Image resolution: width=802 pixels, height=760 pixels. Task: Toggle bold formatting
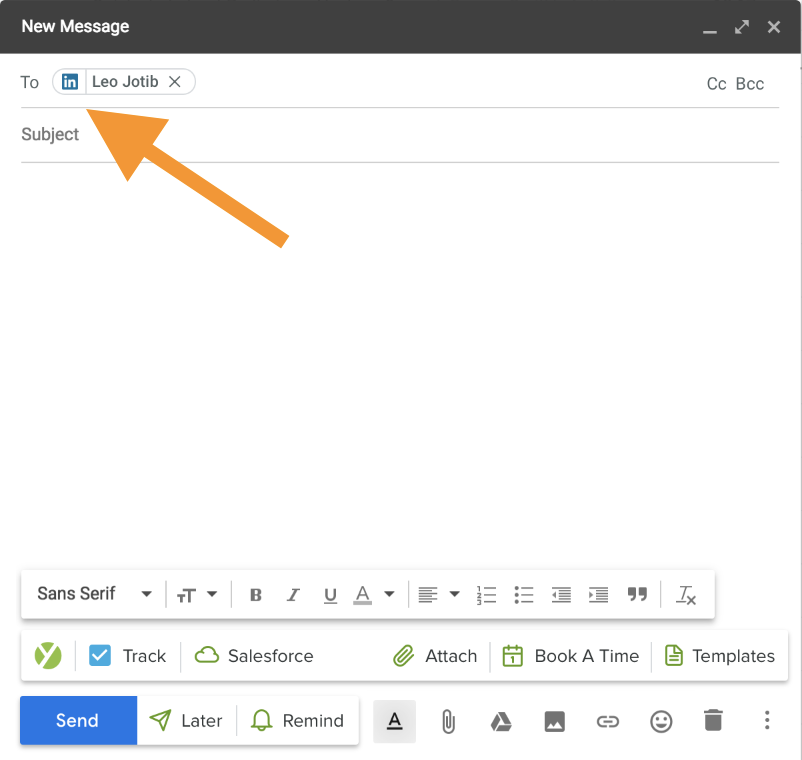(255, 595)
